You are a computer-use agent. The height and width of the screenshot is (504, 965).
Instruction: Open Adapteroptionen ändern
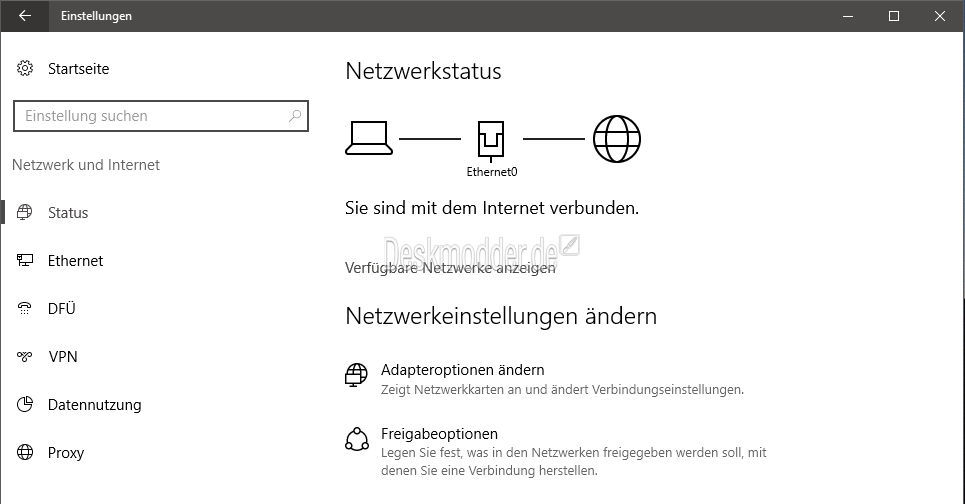coord(462,370)
